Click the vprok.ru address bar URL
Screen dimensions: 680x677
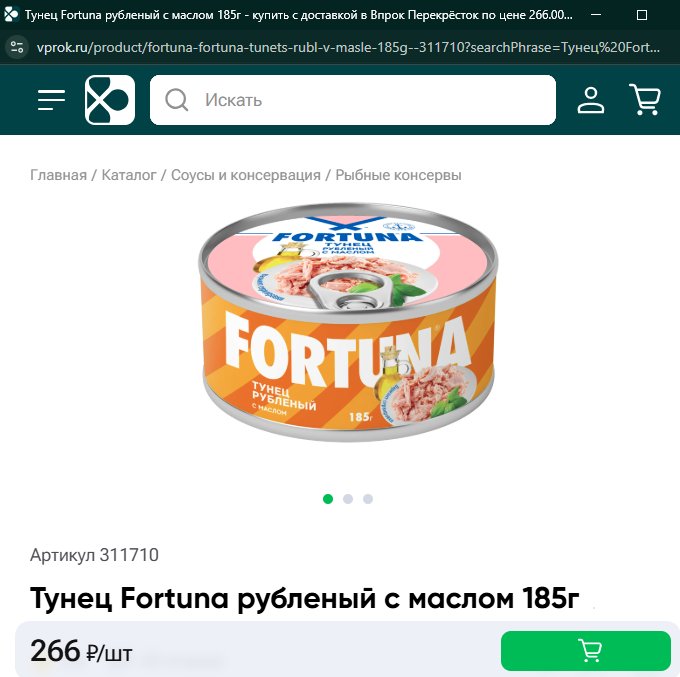pyautogui.click(x=348, y=47)
